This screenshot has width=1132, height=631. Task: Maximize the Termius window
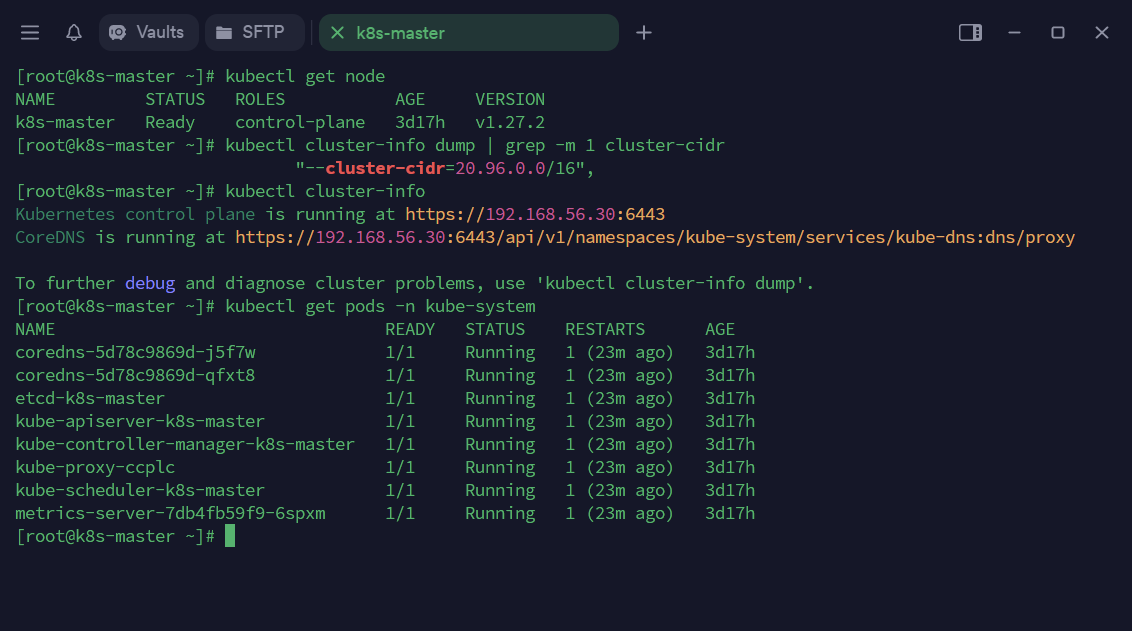(x=1058, y=33)
